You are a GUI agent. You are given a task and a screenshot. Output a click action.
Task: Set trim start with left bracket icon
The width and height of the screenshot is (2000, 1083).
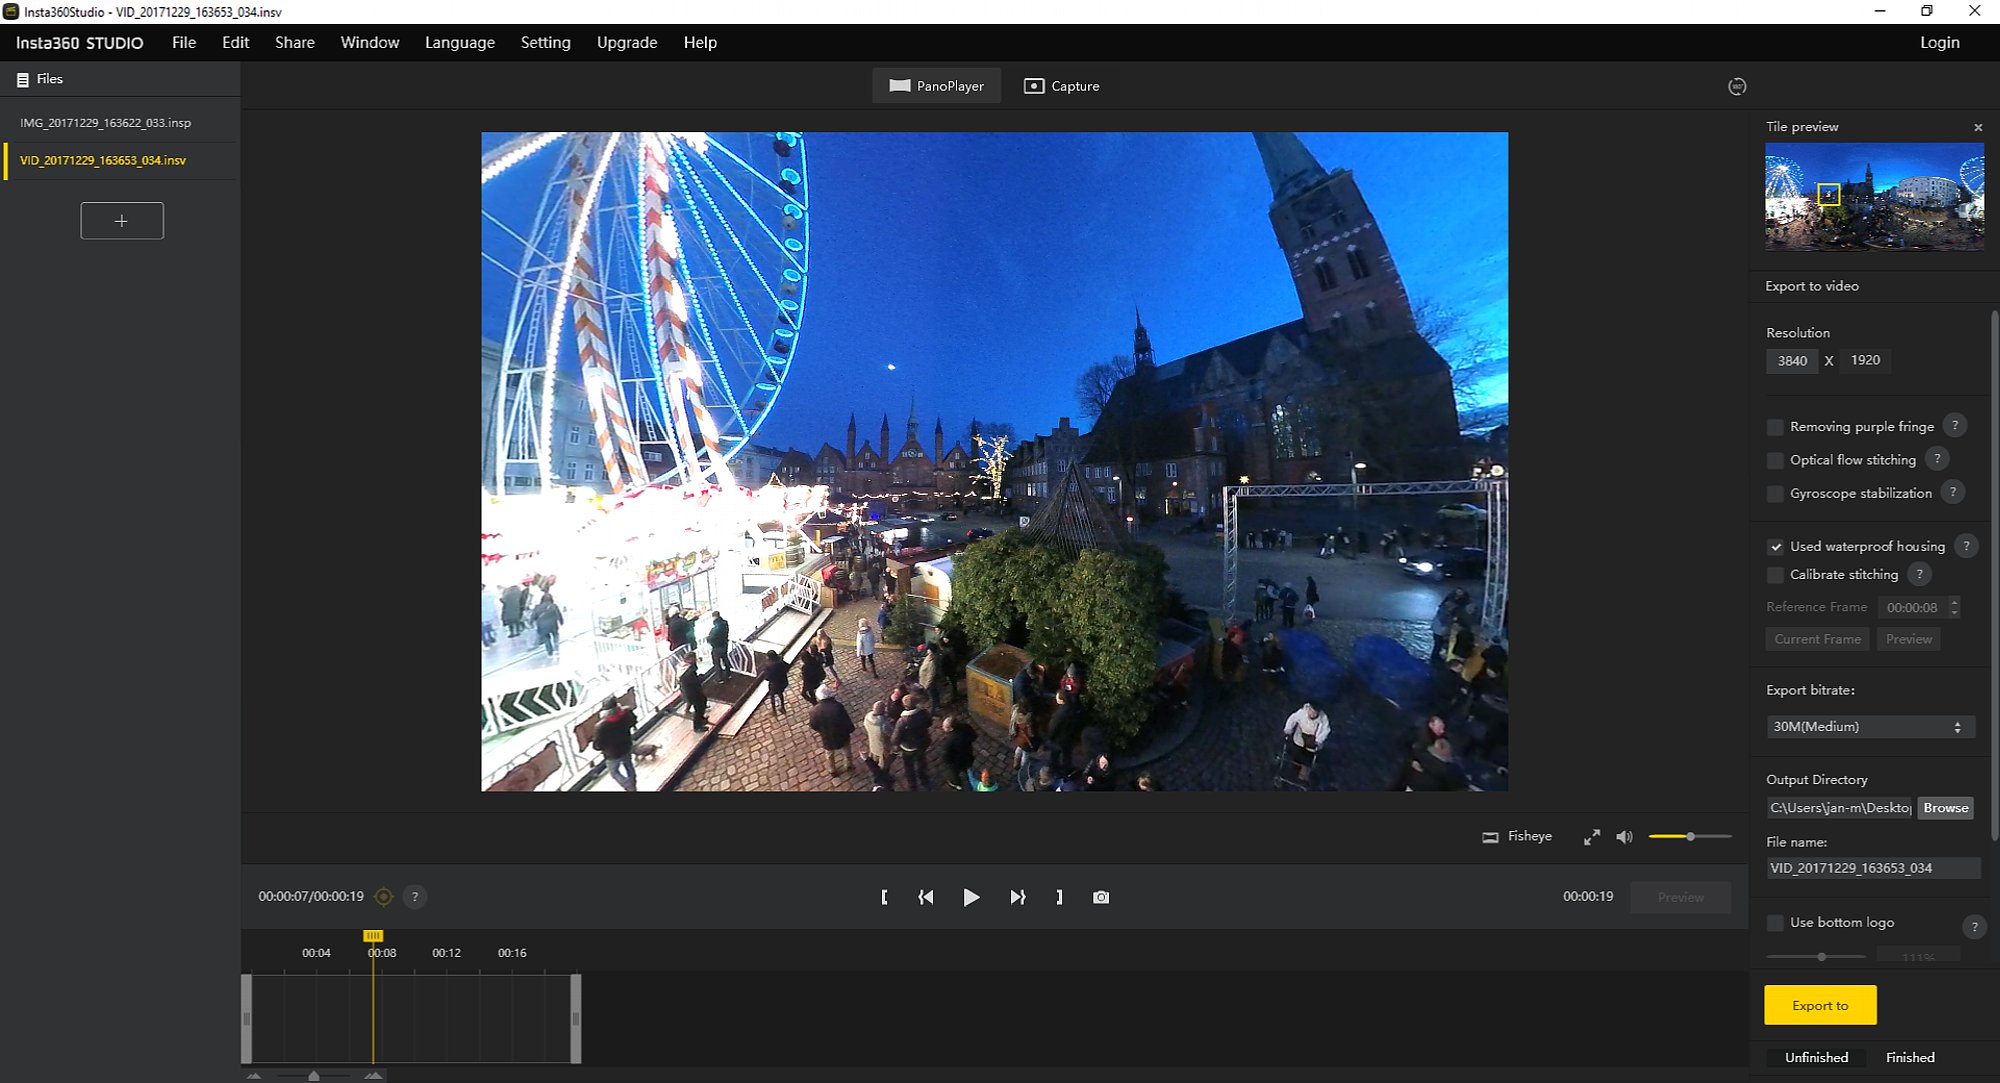coord(884,897)
